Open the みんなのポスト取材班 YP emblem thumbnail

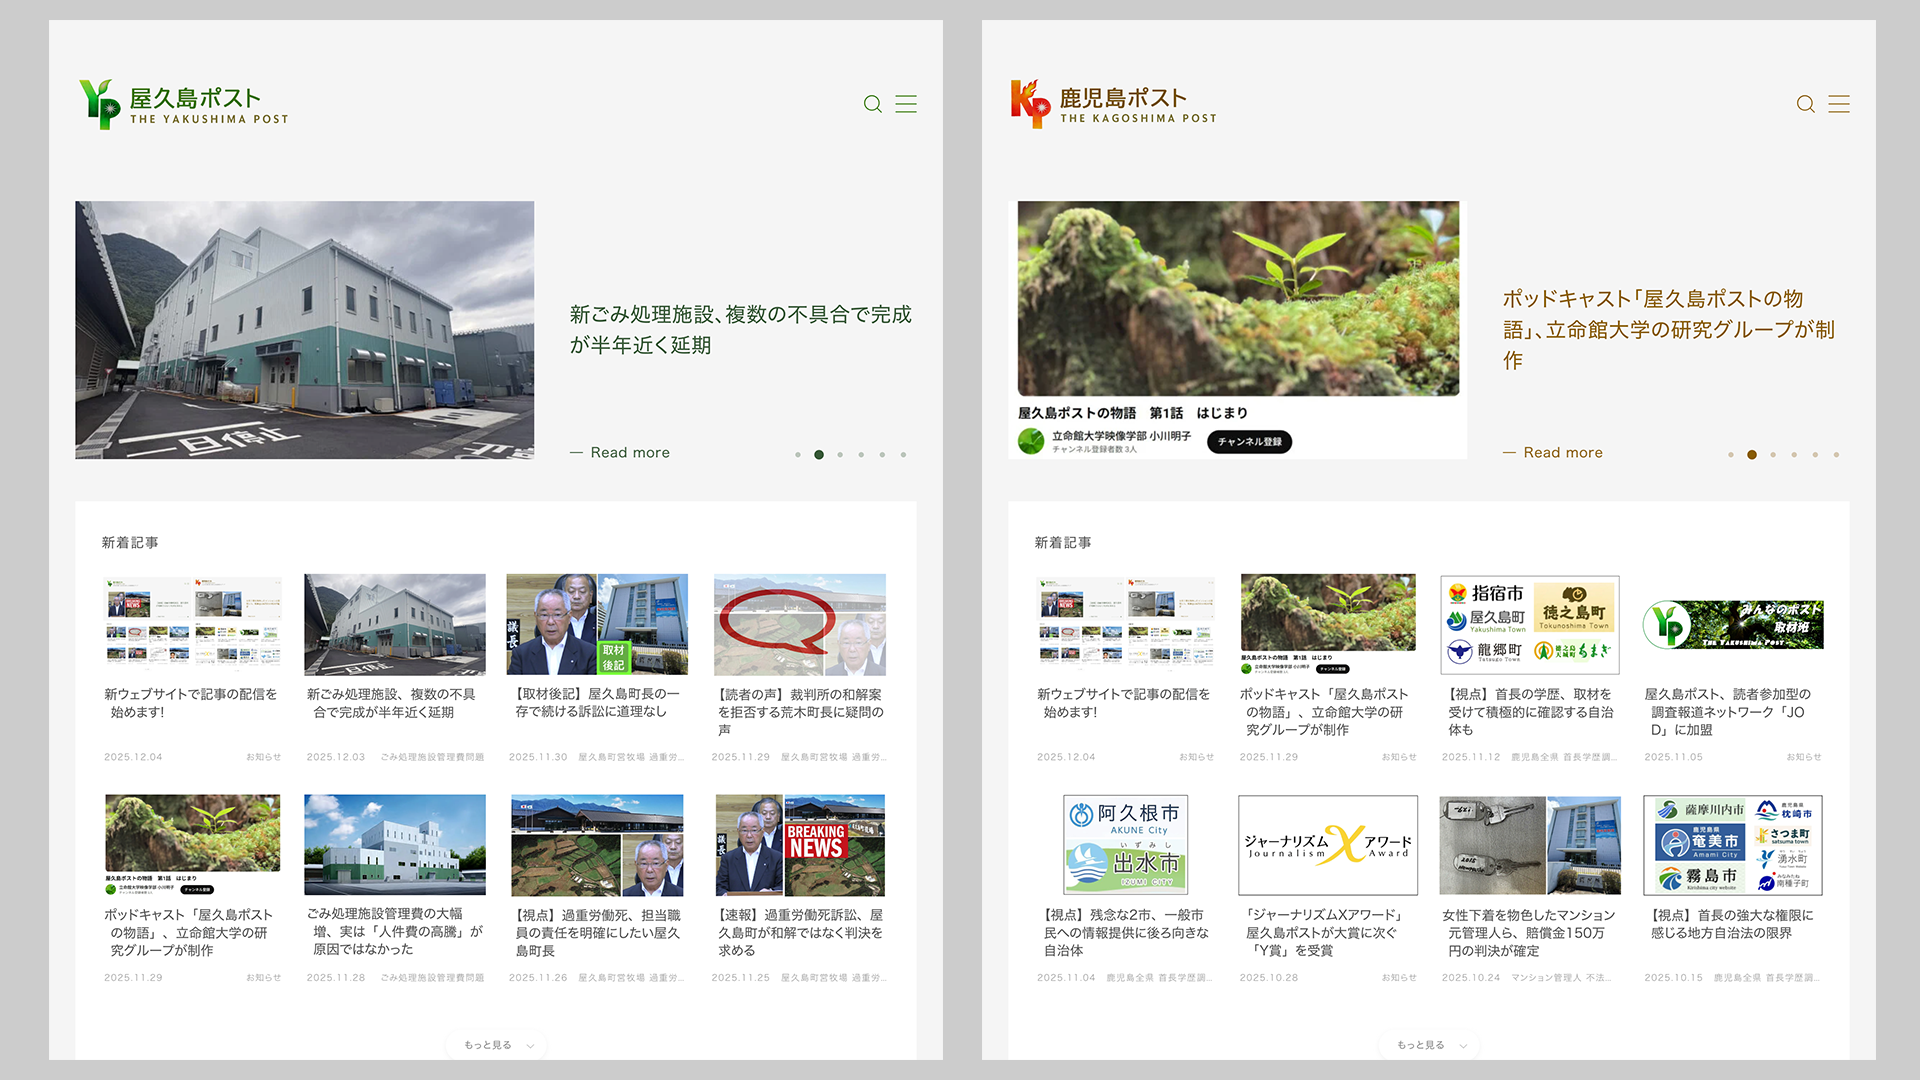point(1732,624)
